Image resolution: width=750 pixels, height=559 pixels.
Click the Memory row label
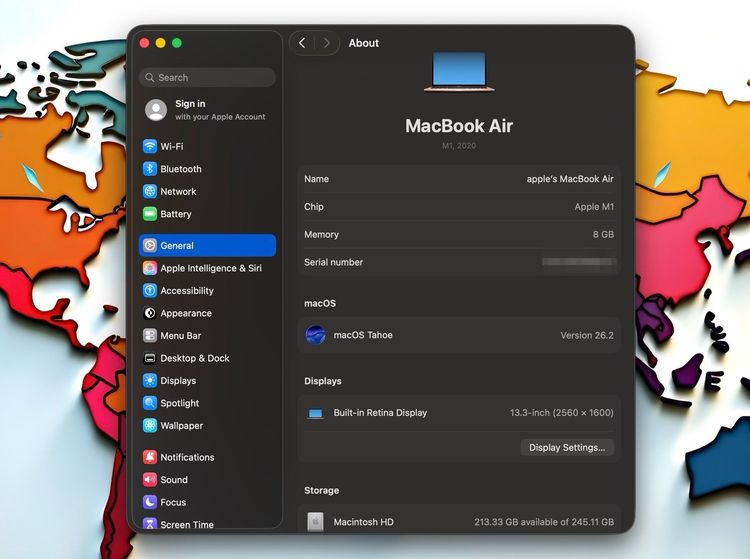pos(321,234)
